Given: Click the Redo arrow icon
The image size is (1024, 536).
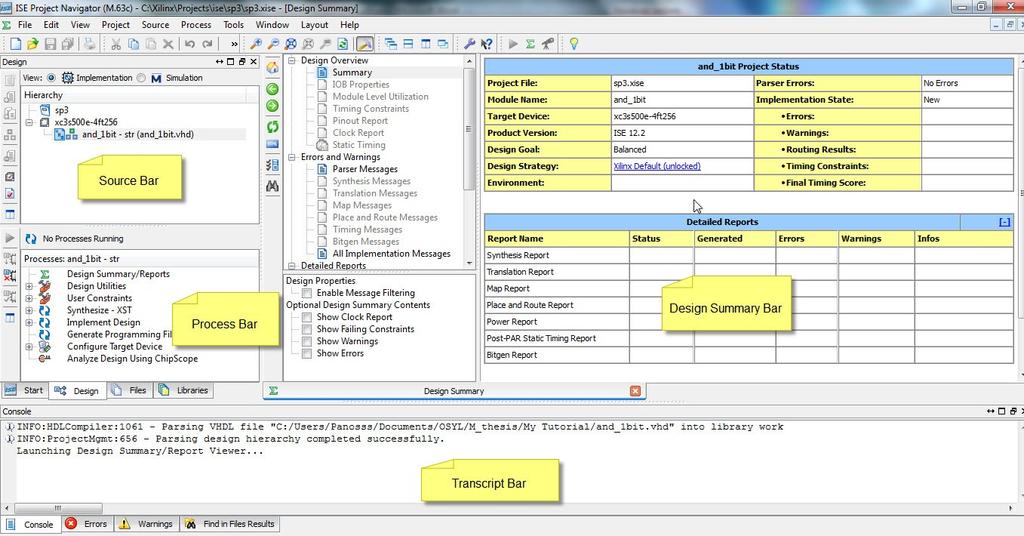Looking at the screenshot, I should click(x=207, y=44).
